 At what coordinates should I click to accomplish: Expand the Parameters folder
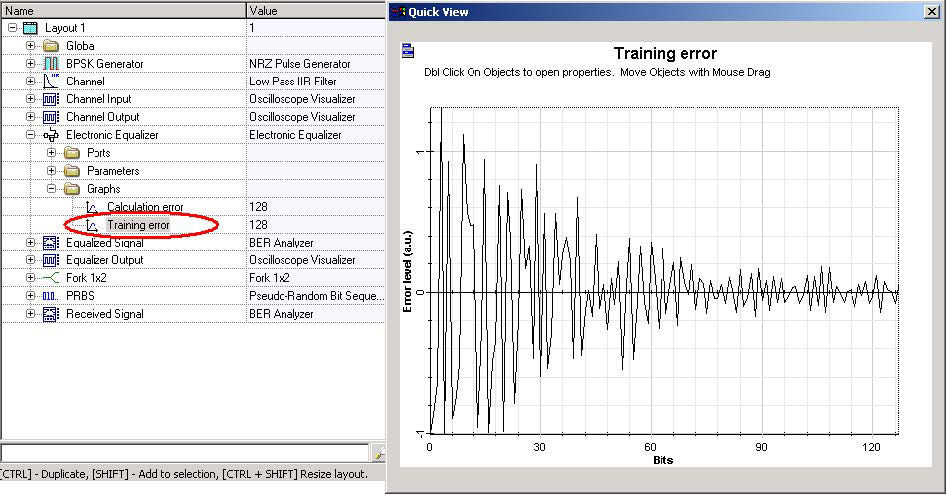pyautogui.click(x=51, y=171)
